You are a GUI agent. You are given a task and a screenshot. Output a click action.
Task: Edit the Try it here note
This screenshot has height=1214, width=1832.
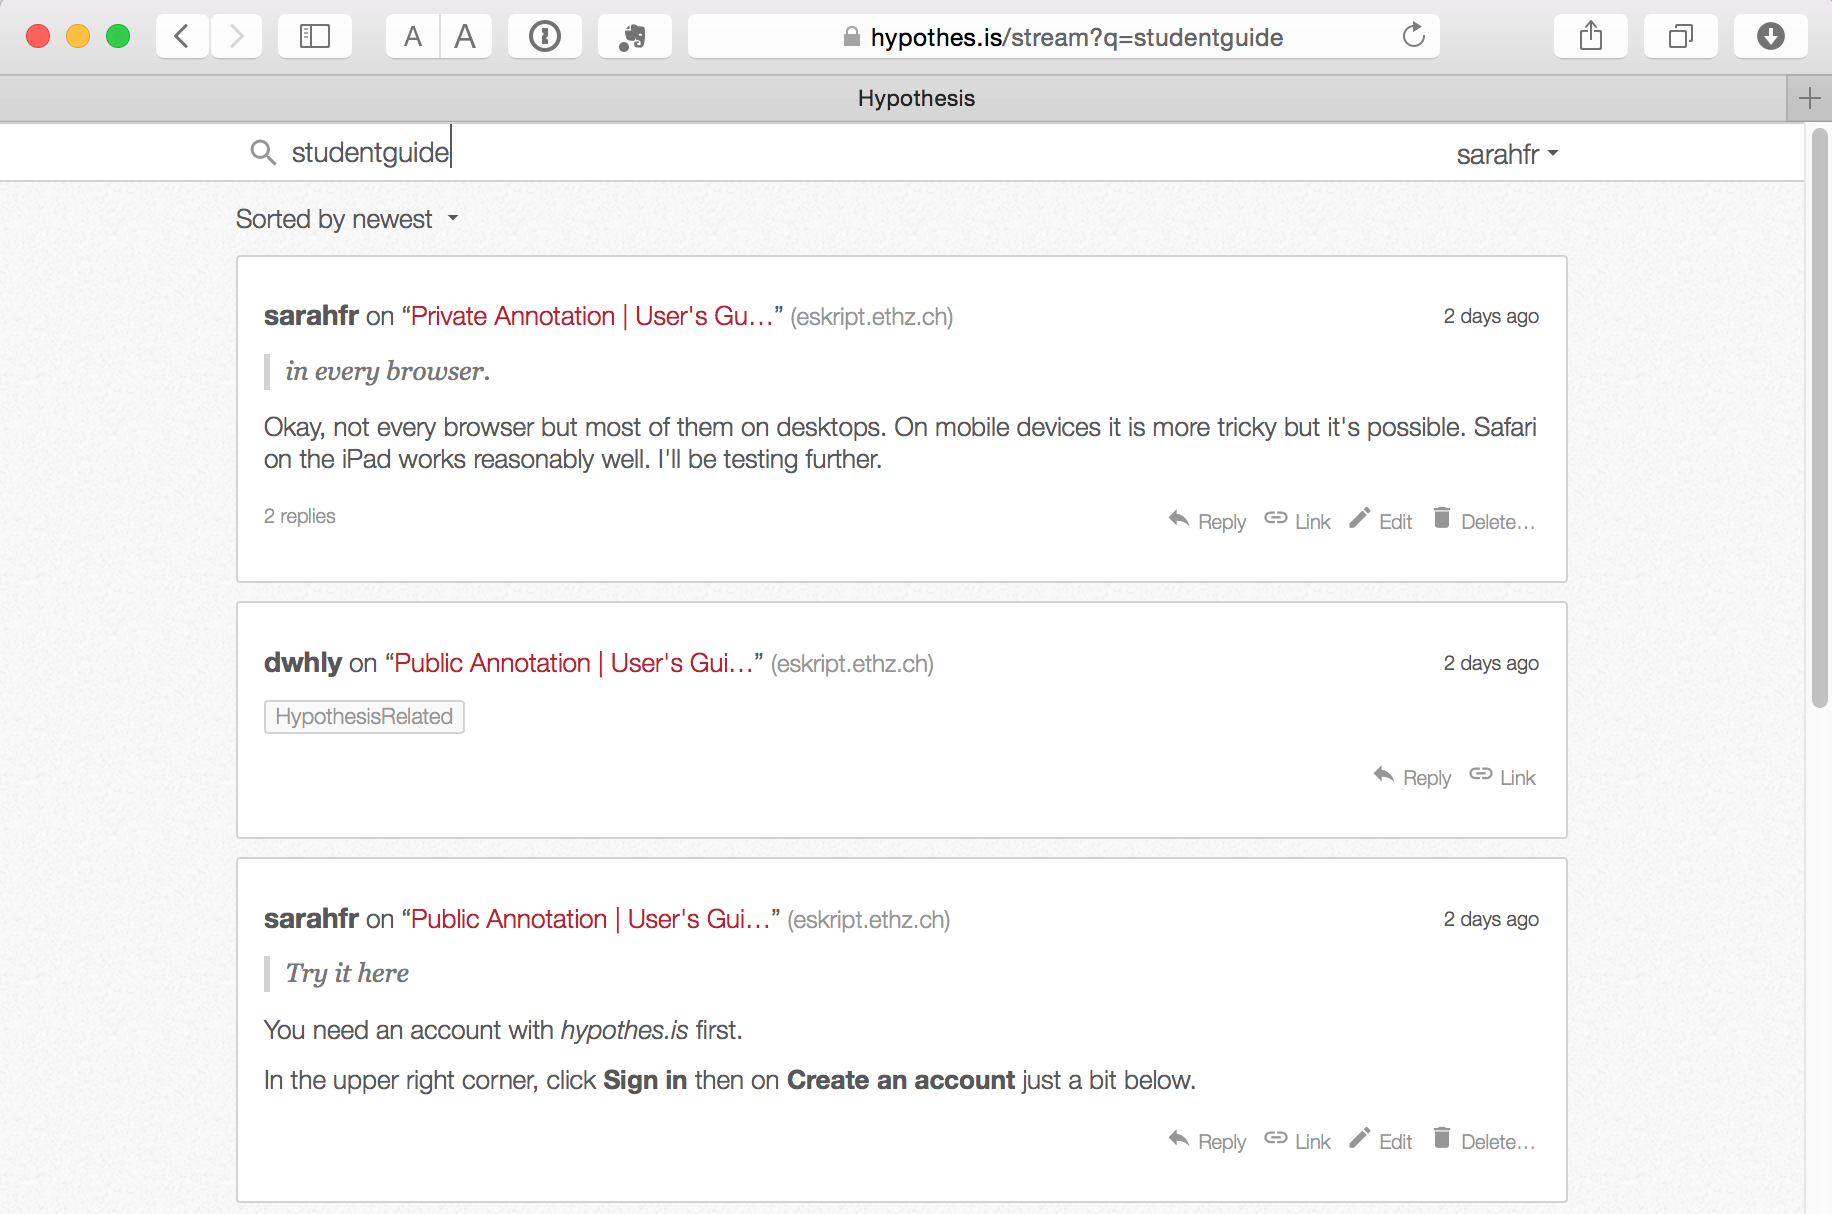1380,1141
